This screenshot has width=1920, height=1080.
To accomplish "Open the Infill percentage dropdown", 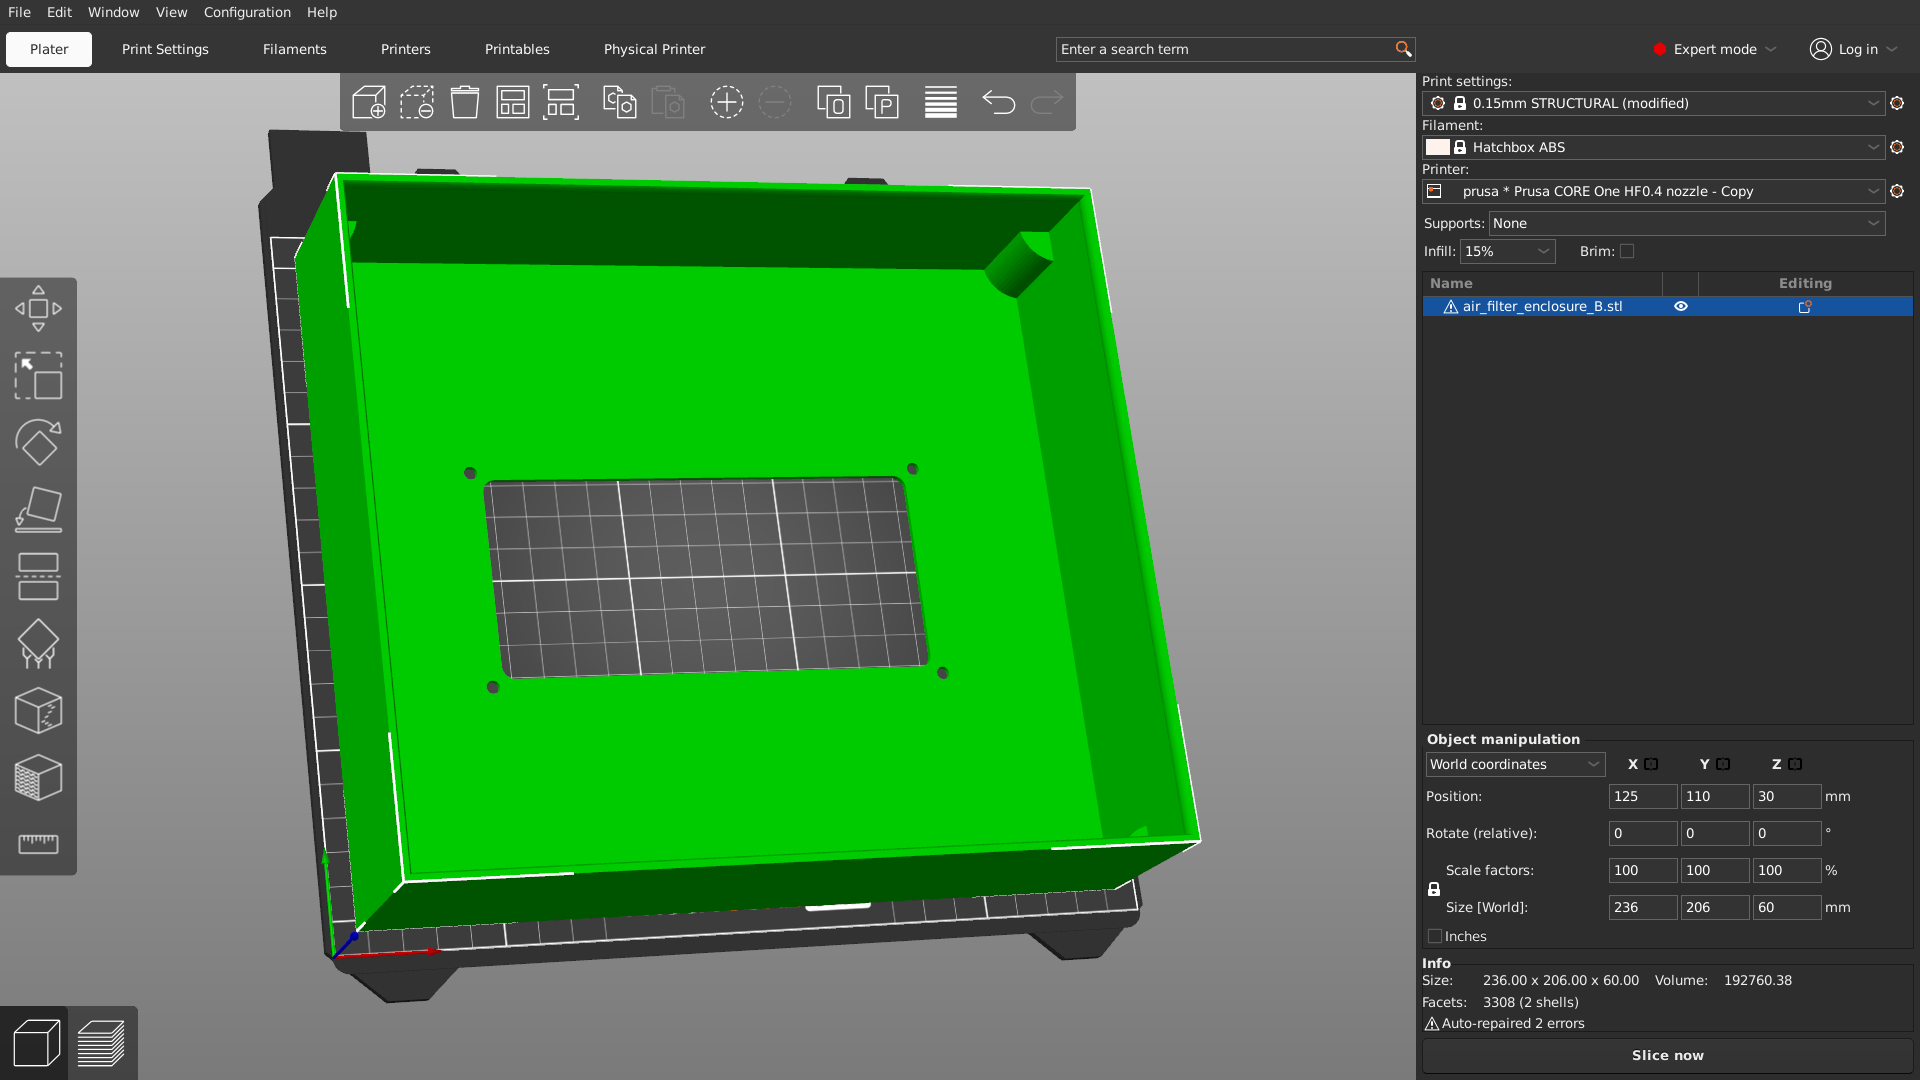I will [1507, 251].
